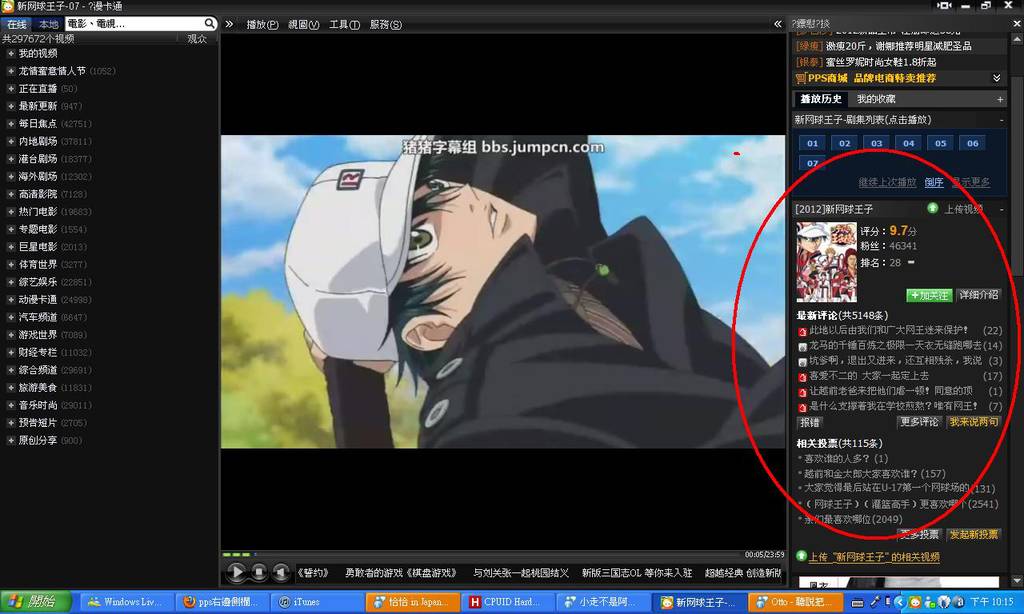
Task: Expand the 内地剧场 category
Action: (x=10, y=142)
